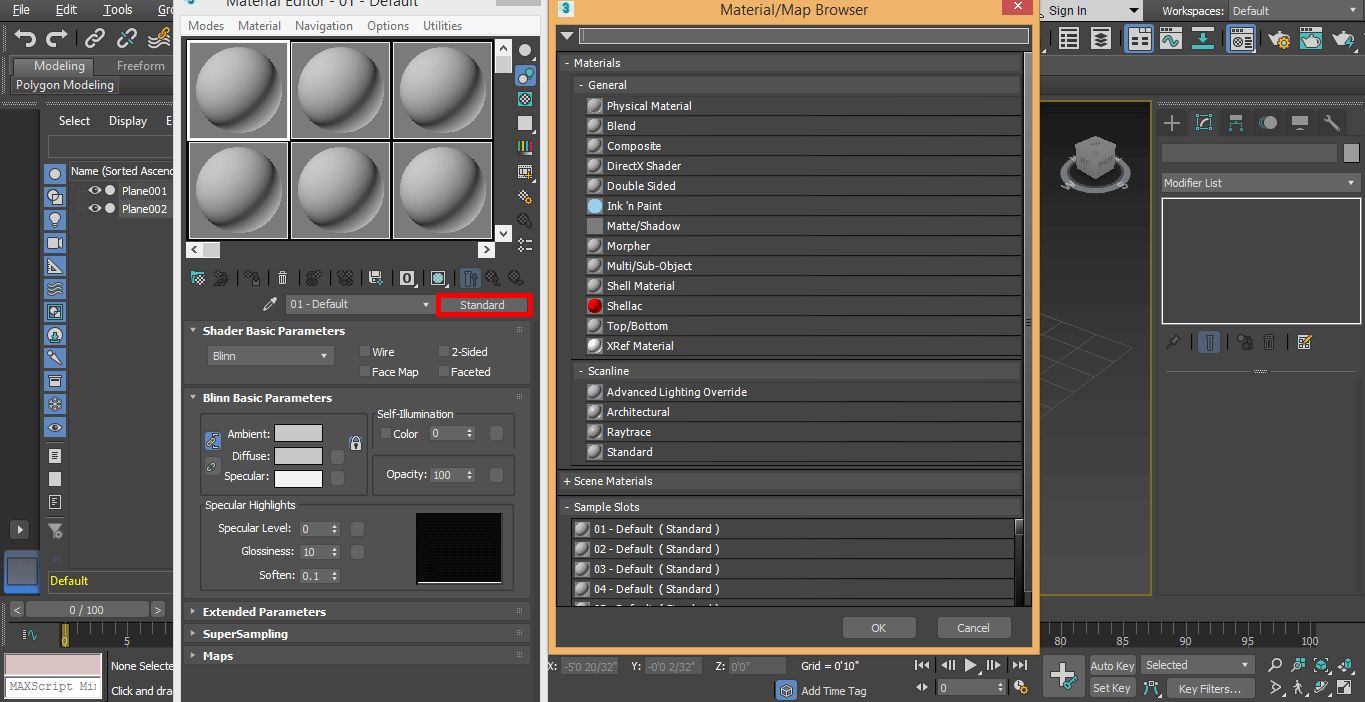Open the Blinn shader type dropdown
Image resolution: width=1365 pixels, height=702 pixels.
pos(270,356)
